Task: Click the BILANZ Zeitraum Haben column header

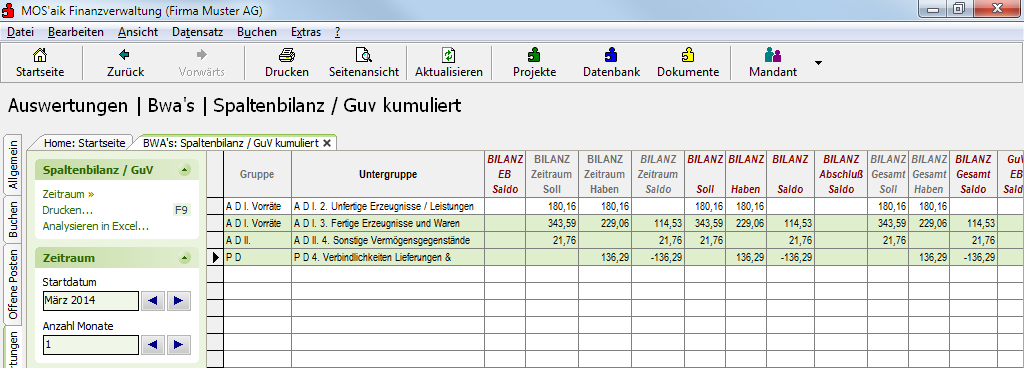Action: point(605,174)
